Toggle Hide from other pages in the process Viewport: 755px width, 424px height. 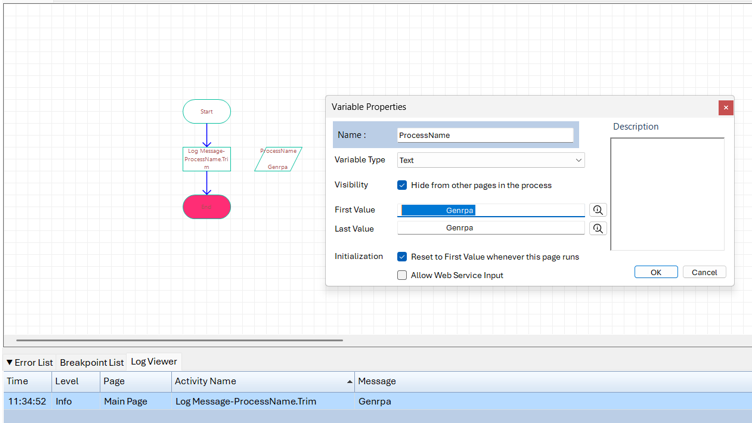(x=402, y=185)
